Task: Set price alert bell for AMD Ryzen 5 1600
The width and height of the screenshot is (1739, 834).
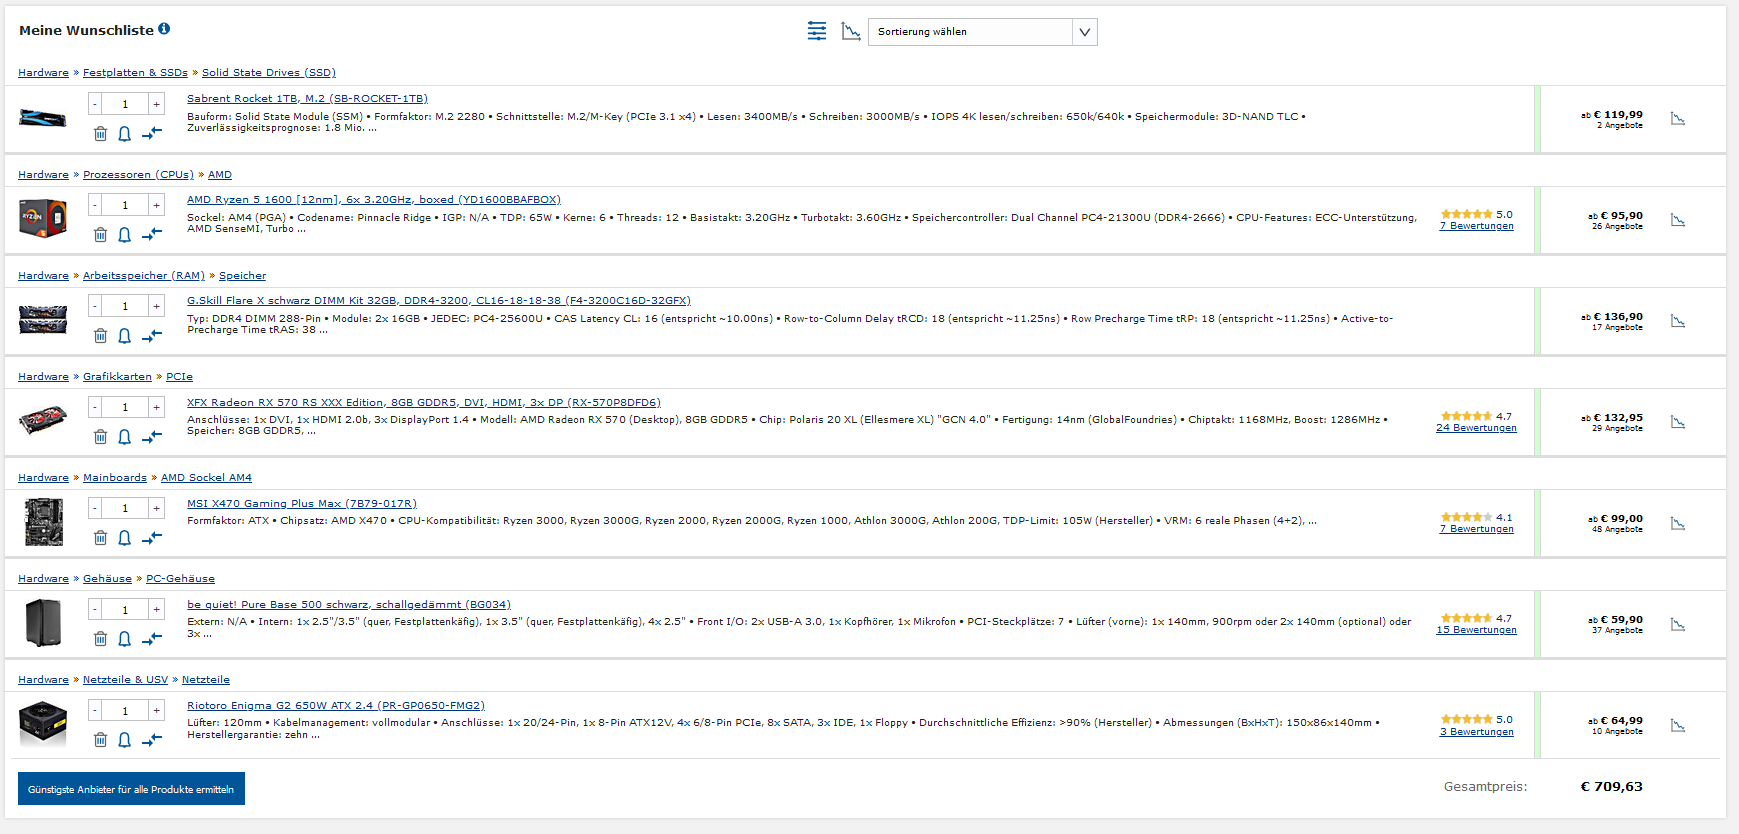Action: 124,234
